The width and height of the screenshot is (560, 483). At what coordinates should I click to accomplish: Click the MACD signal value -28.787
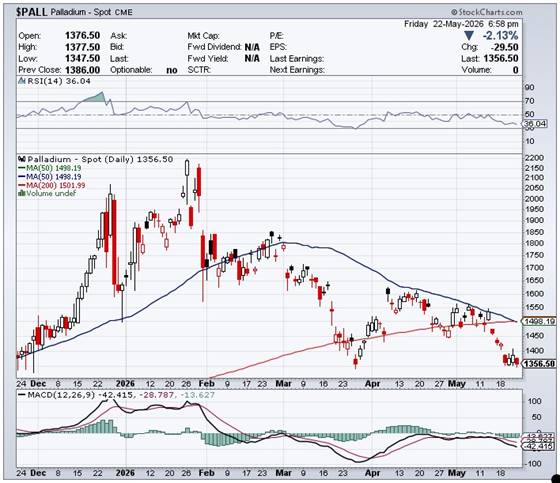(157, 395)
